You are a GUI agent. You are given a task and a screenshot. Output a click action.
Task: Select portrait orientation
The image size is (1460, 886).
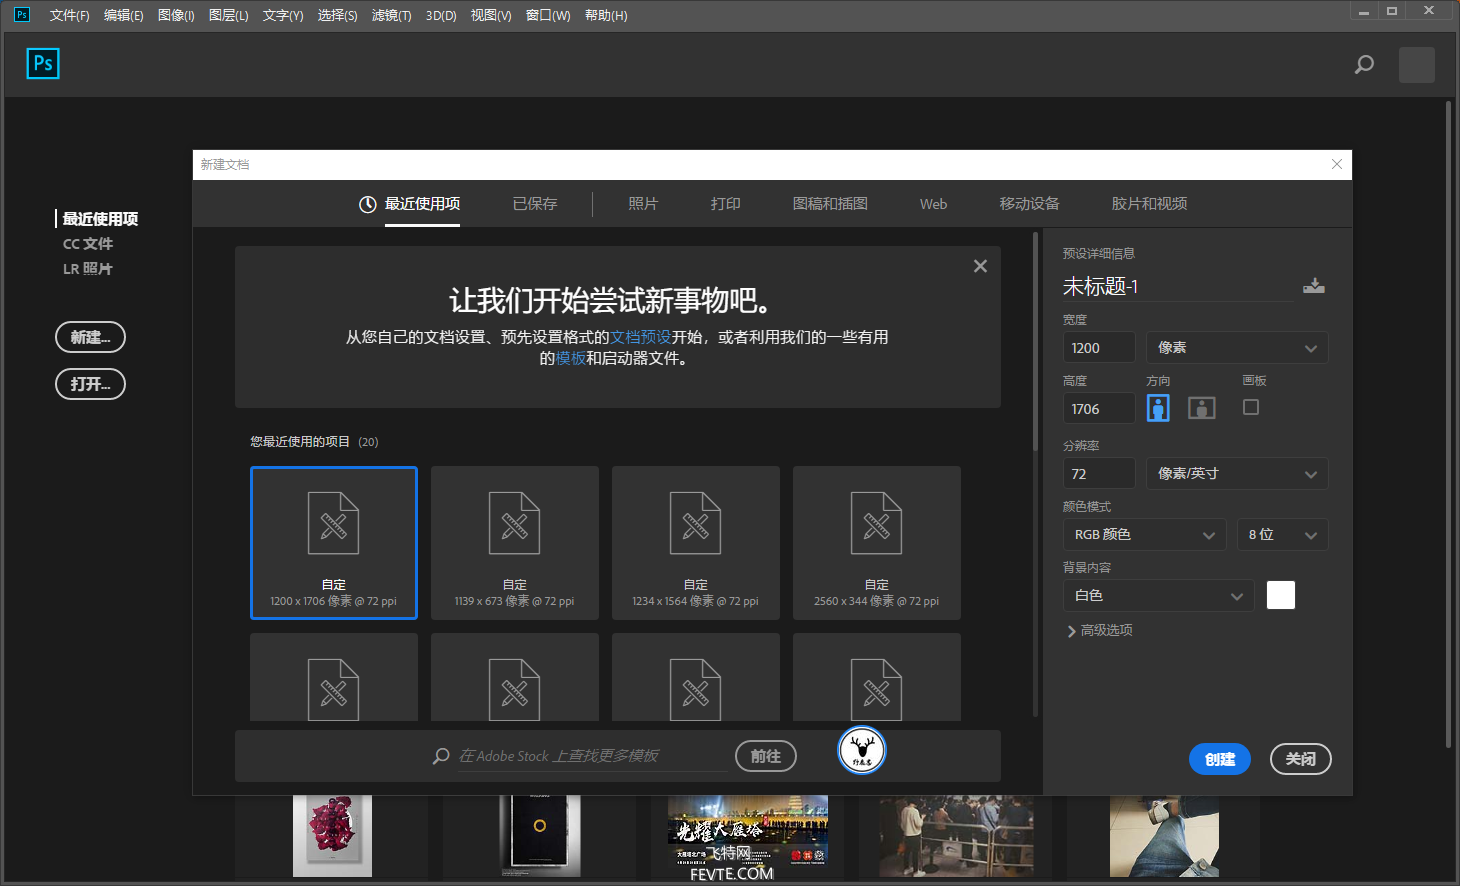pos(1158,408)
